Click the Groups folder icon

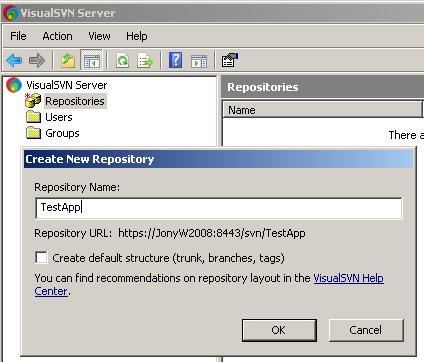click(33, 133)
